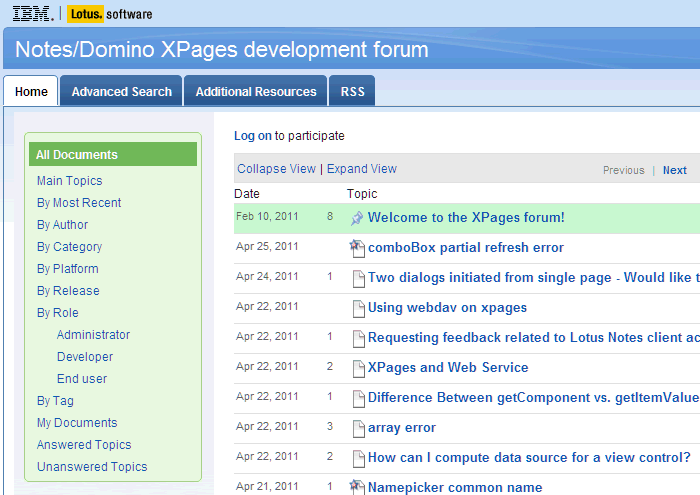This screenshot has width=700, height=495.
Task: Click the Topic column header
Action: tap(362, 194)
